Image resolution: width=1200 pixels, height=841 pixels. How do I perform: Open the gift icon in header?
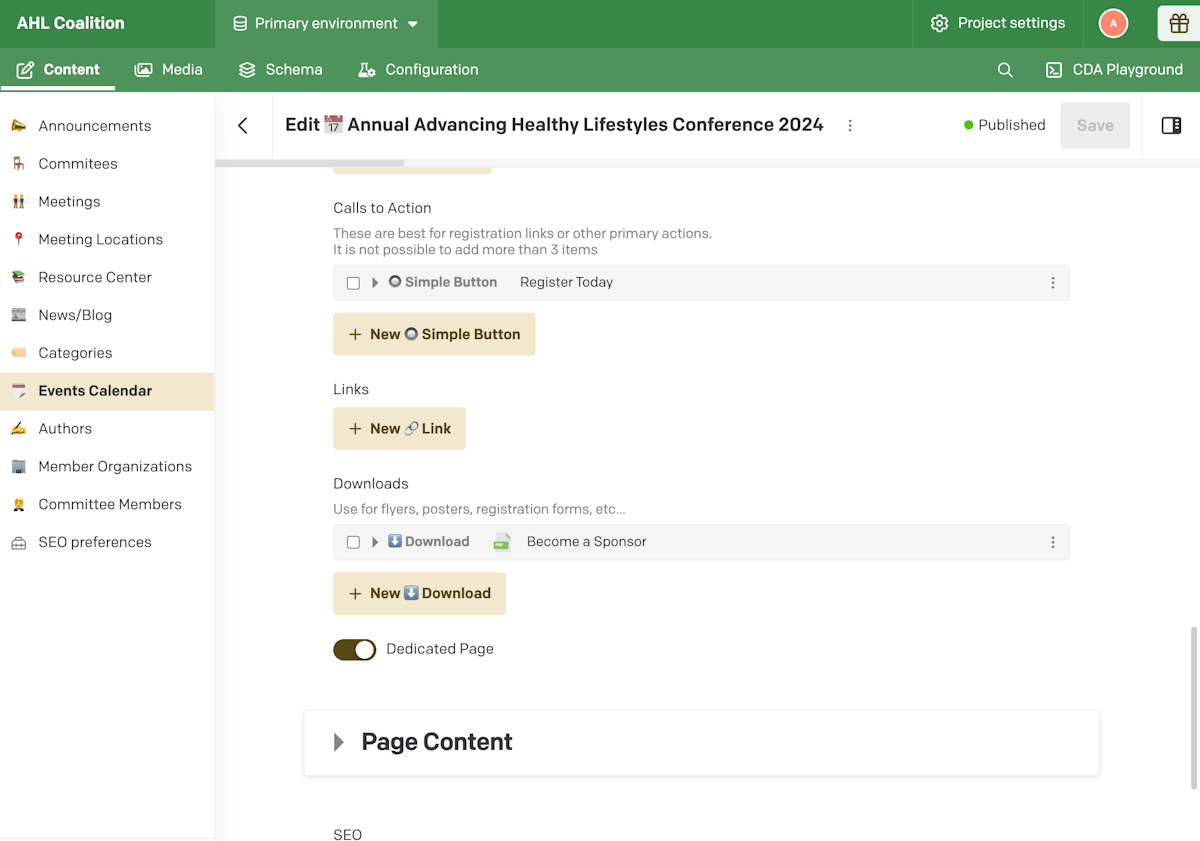point(1178,23)
